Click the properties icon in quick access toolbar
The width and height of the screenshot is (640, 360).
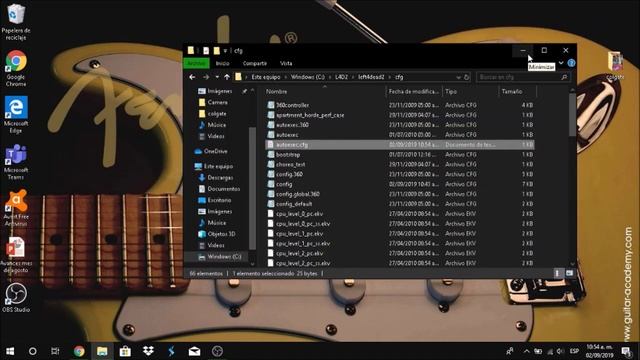[206, 51]
